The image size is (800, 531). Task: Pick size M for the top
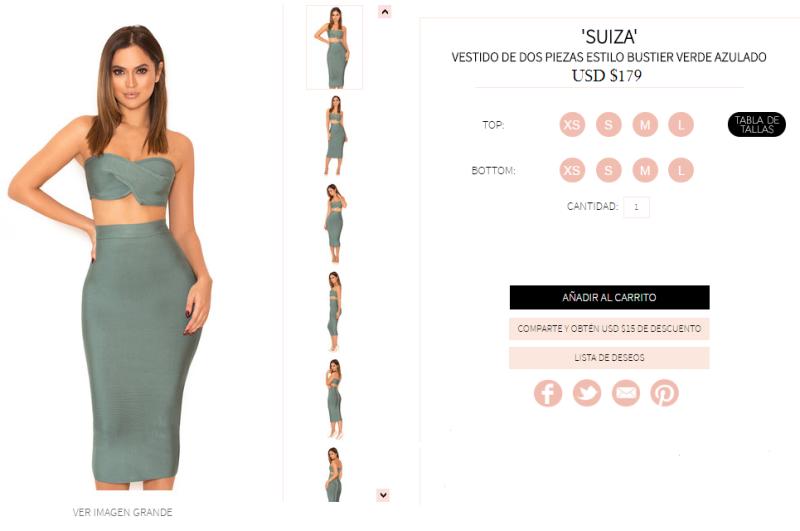(x=645, y=124)
